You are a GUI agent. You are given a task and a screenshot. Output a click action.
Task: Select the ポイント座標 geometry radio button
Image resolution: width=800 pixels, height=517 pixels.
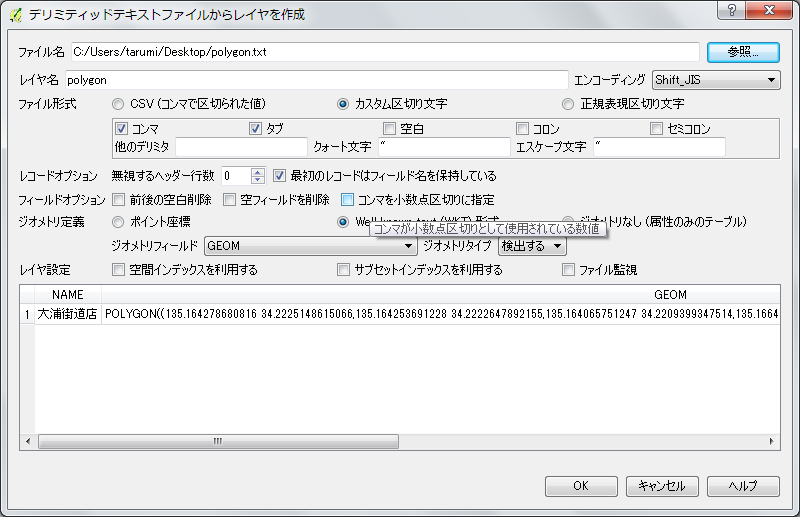(x=119, y=222)
